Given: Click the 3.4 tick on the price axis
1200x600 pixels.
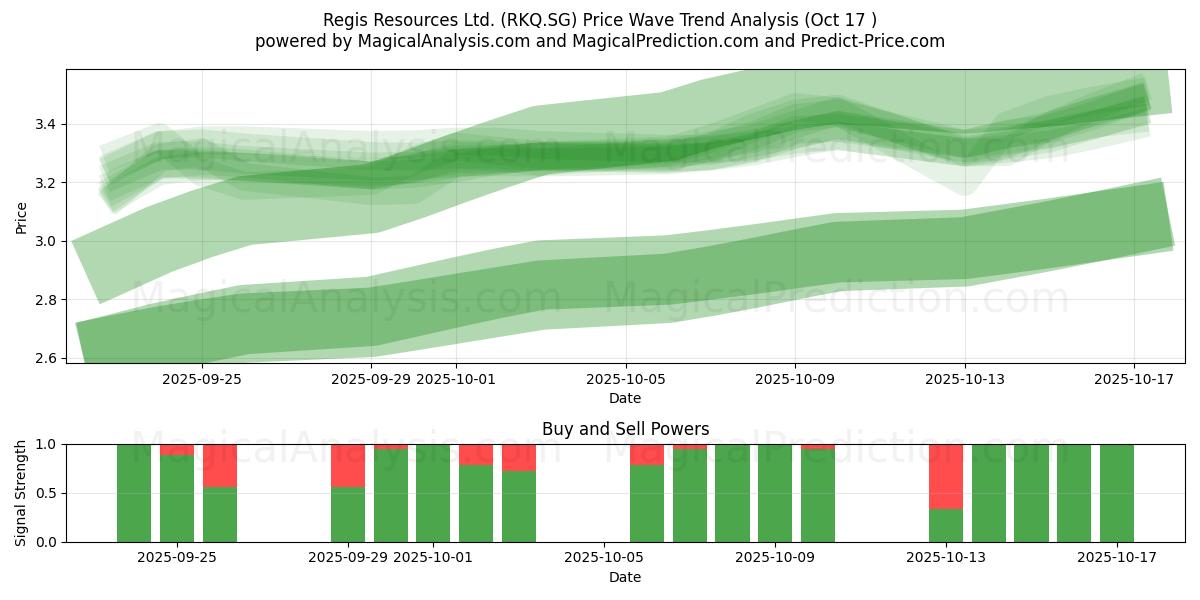Looking at the screenshot, I should click(44, 125).
